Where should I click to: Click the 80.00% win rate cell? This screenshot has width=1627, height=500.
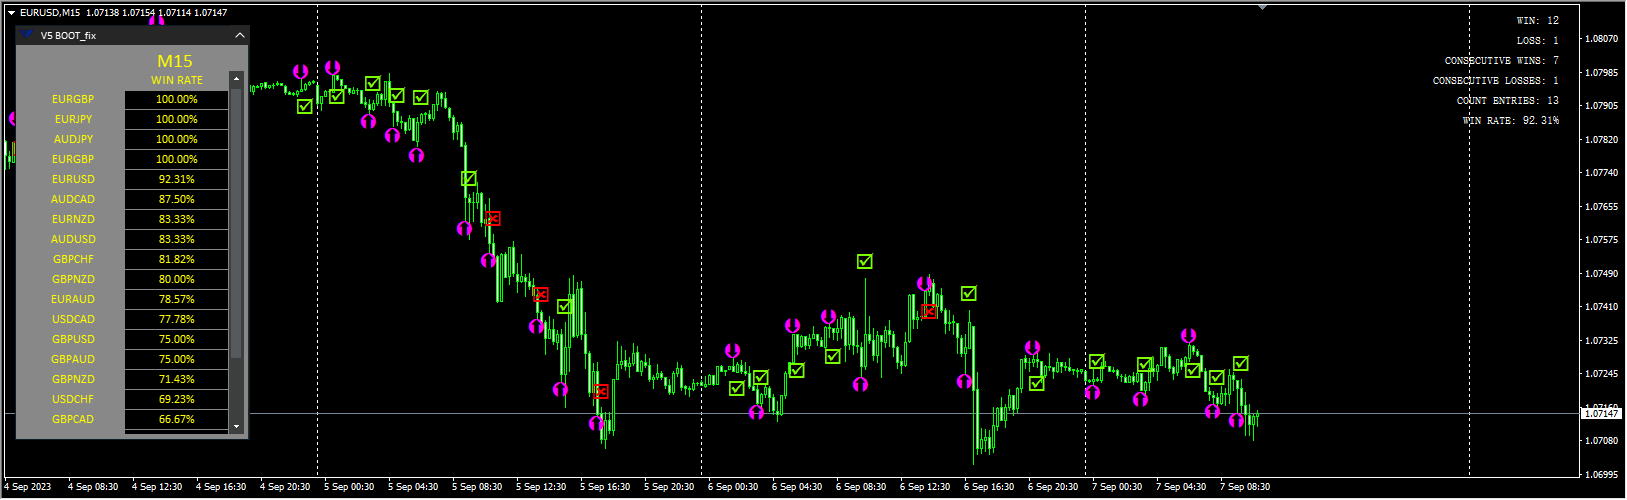click(176, 279)
